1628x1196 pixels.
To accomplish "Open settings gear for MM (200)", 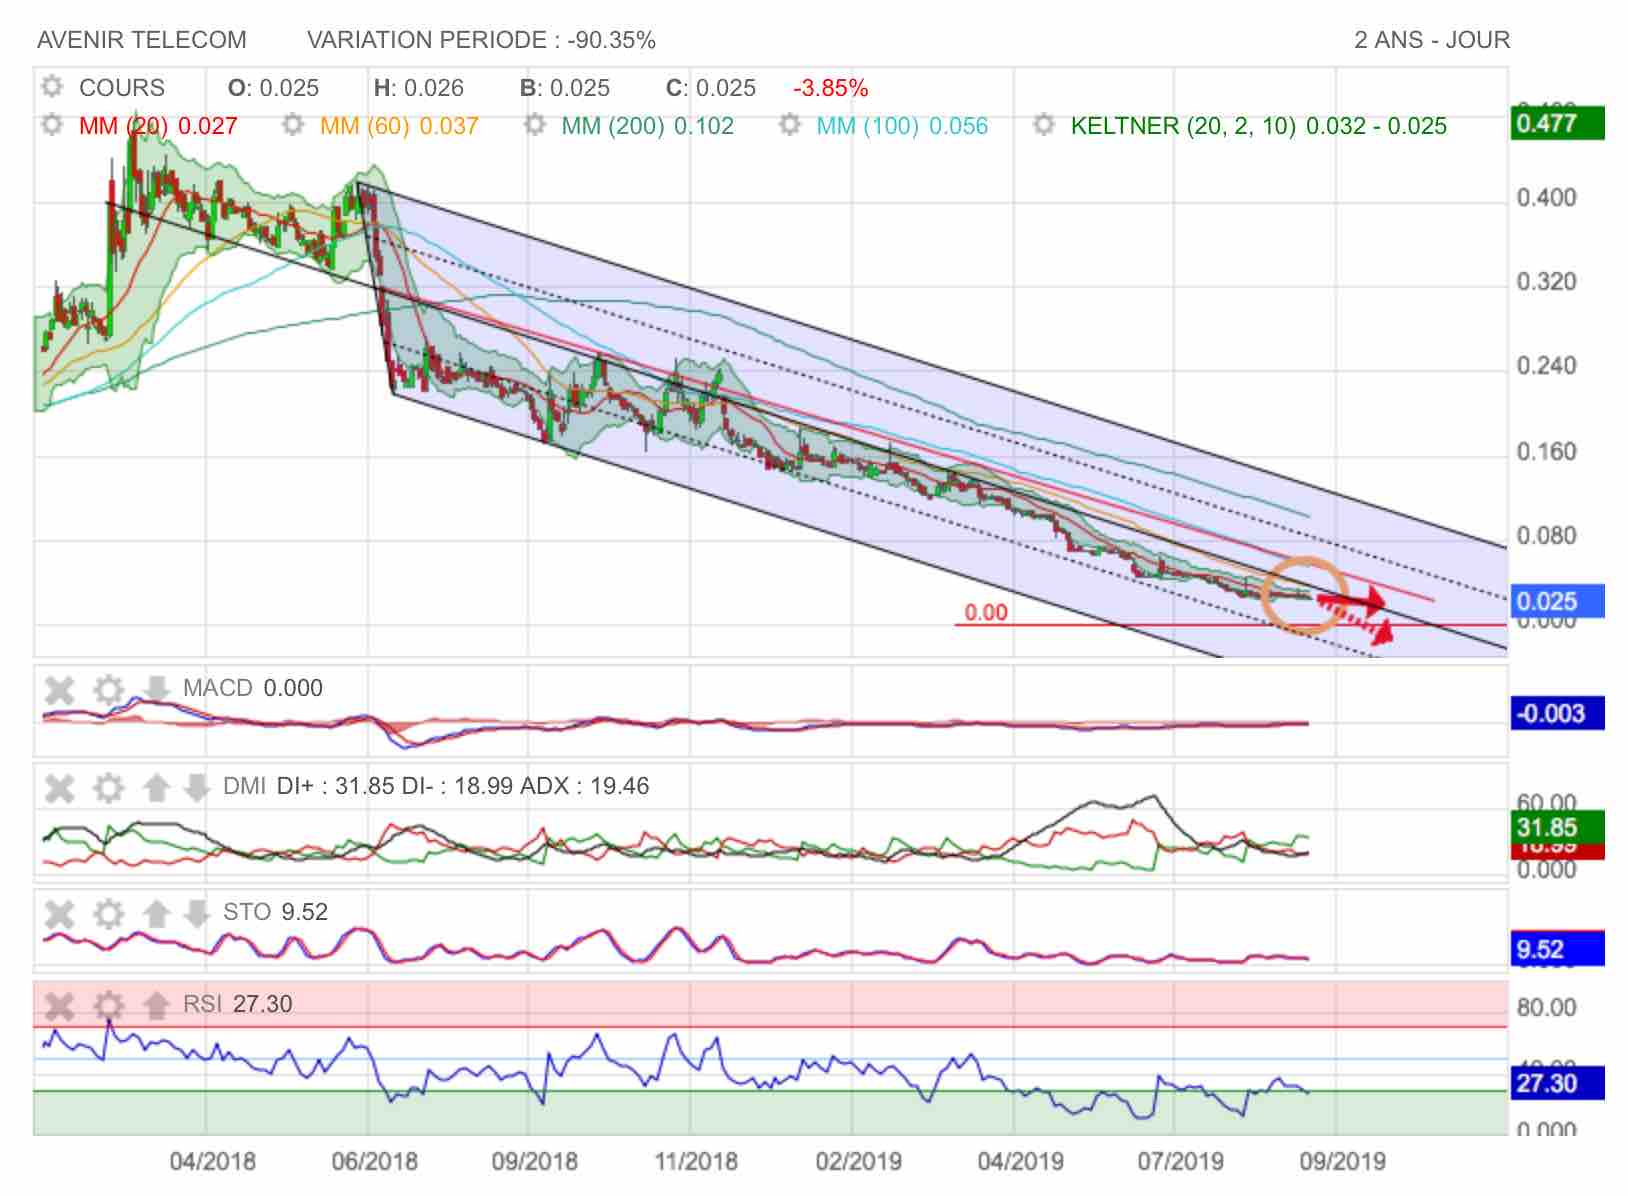I will coord(535,125).
